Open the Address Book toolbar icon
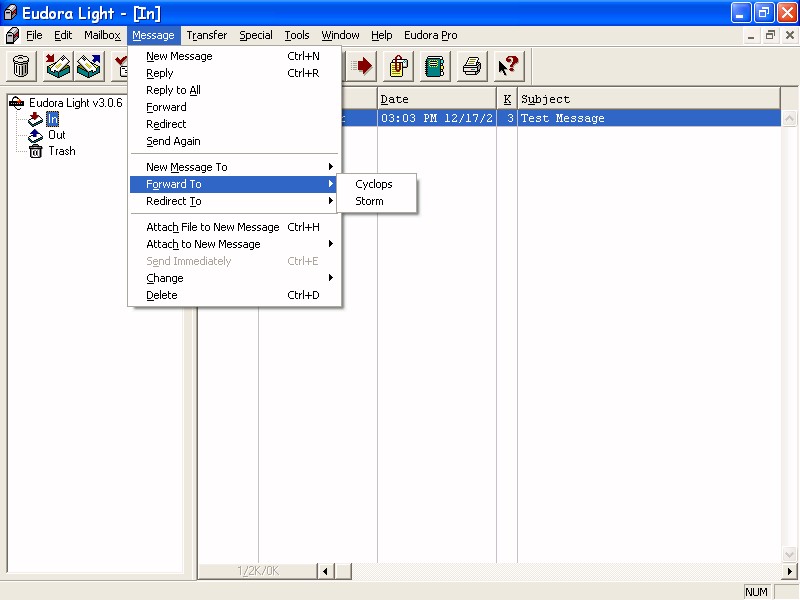The image size is (800, 600). pos(435,66)
